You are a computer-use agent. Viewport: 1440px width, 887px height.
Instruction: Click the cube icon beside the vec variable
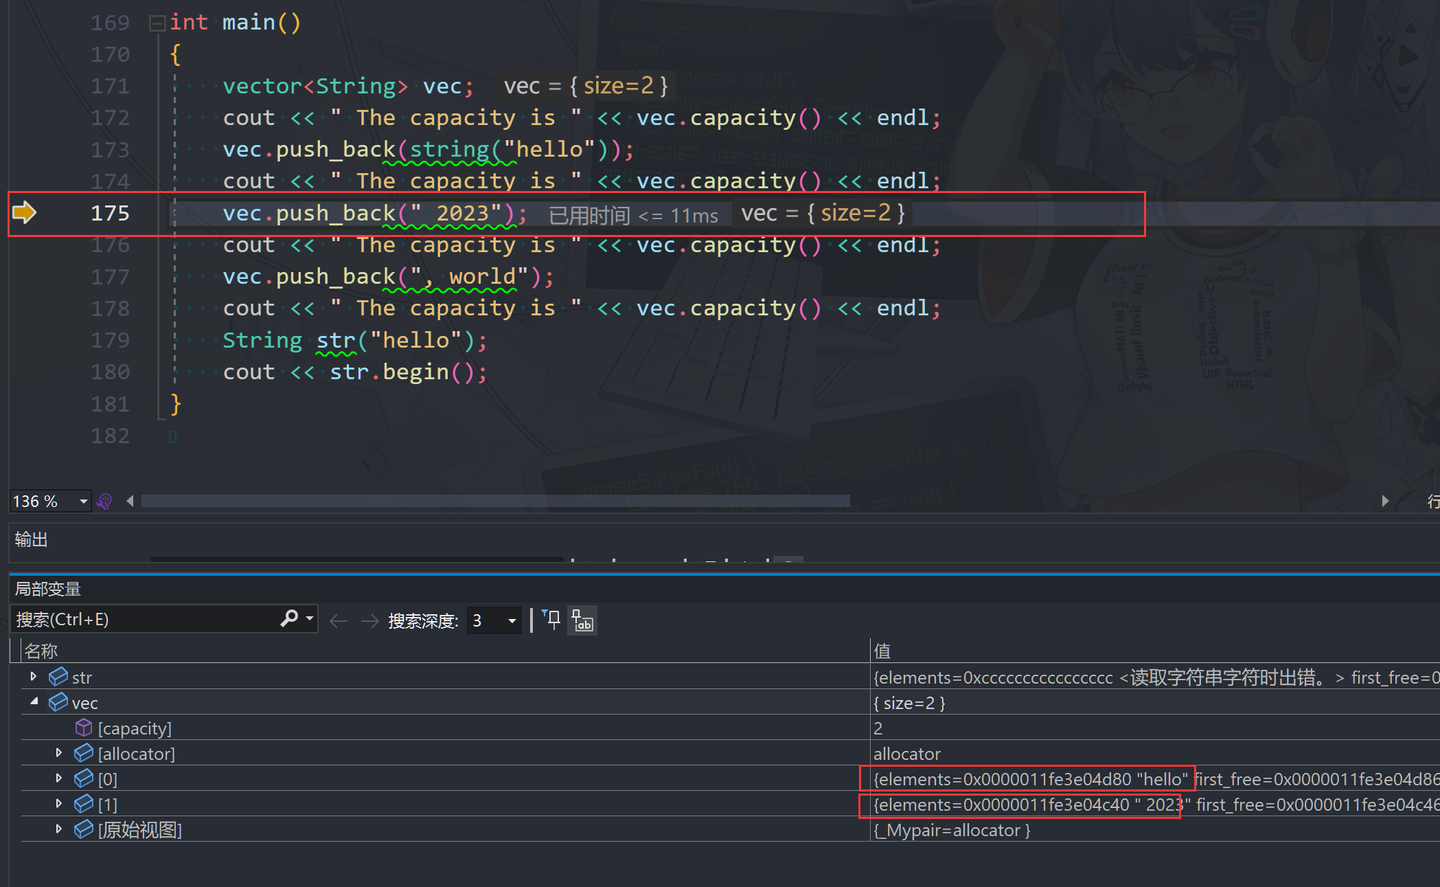click(57, 702)
